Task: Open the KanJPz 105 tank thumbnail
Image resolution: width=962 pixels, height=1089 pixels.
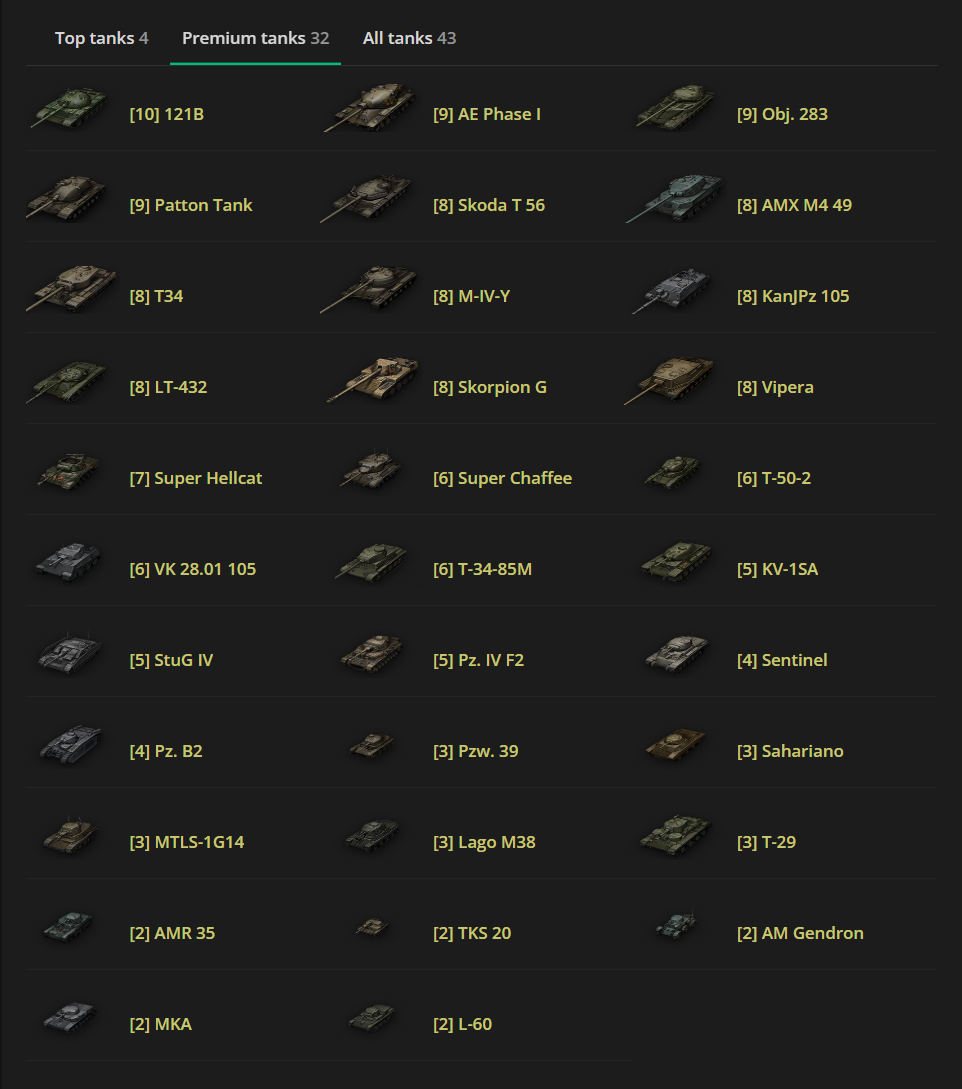Action: [x=672, y=290]
